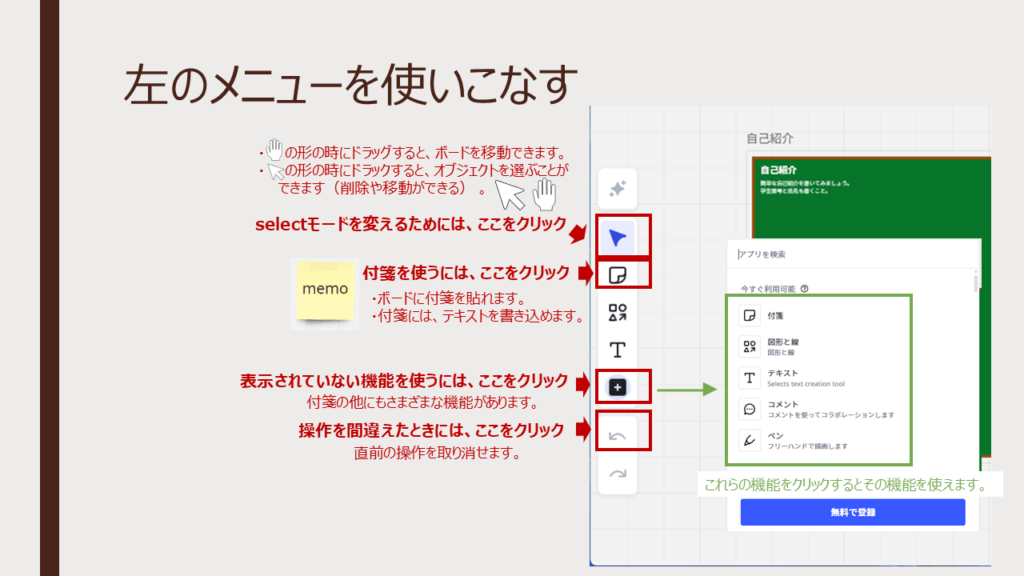Click the アプリを検索 search field

(x=850, y=255)
